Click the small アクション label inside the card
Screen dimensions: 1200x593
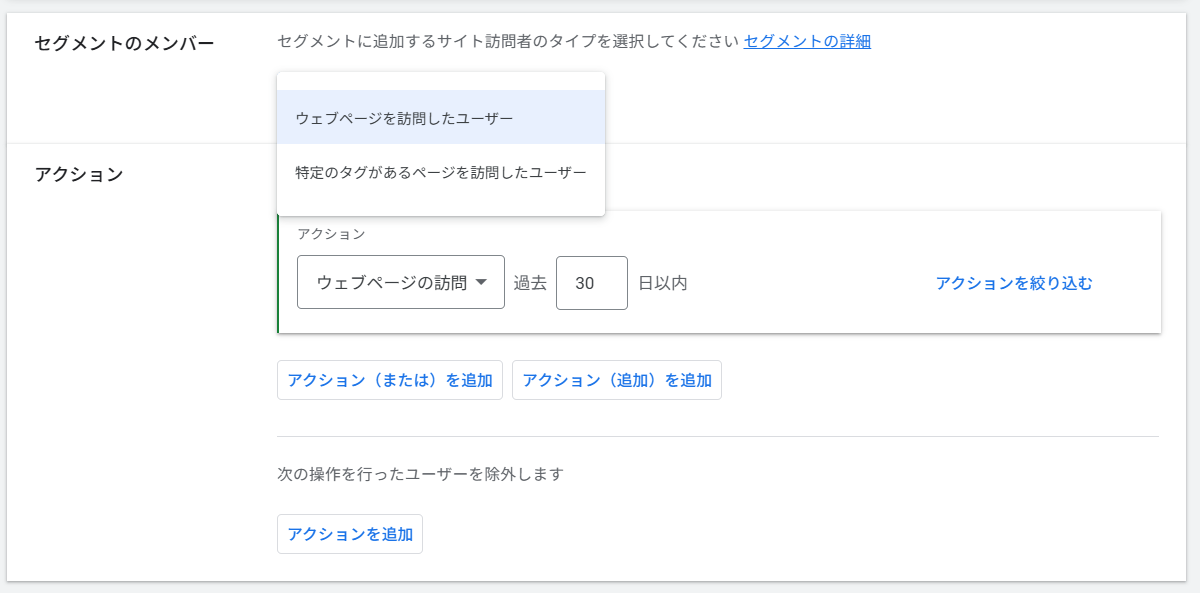pos(331,234)
